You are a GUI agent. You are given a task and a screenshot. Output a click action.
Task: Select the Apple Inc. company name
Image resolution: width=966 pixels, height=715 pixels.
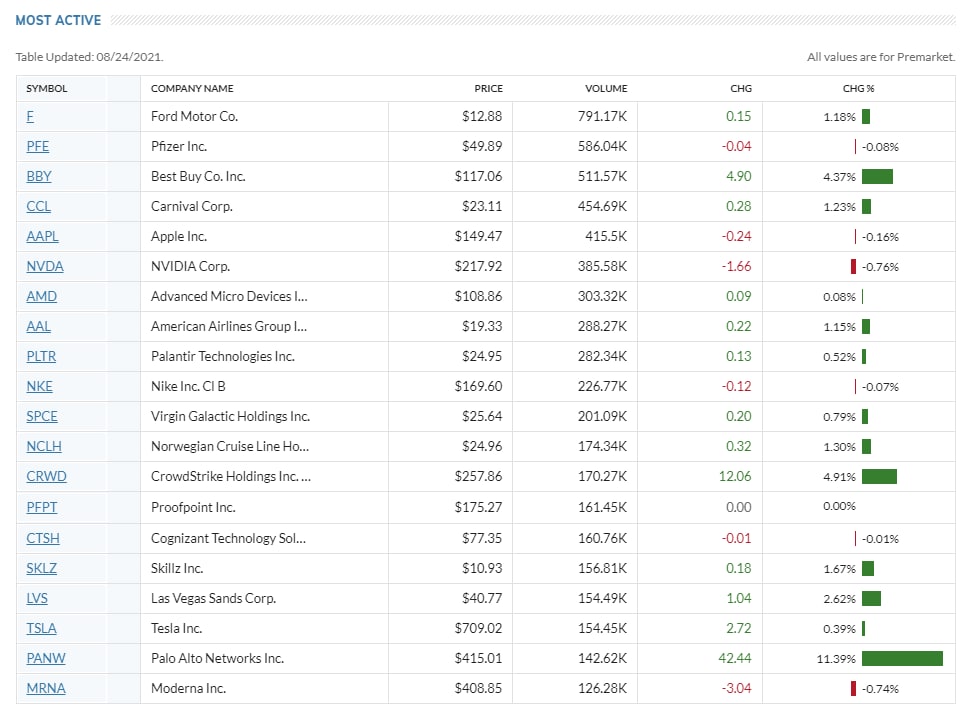coord(179,236)
